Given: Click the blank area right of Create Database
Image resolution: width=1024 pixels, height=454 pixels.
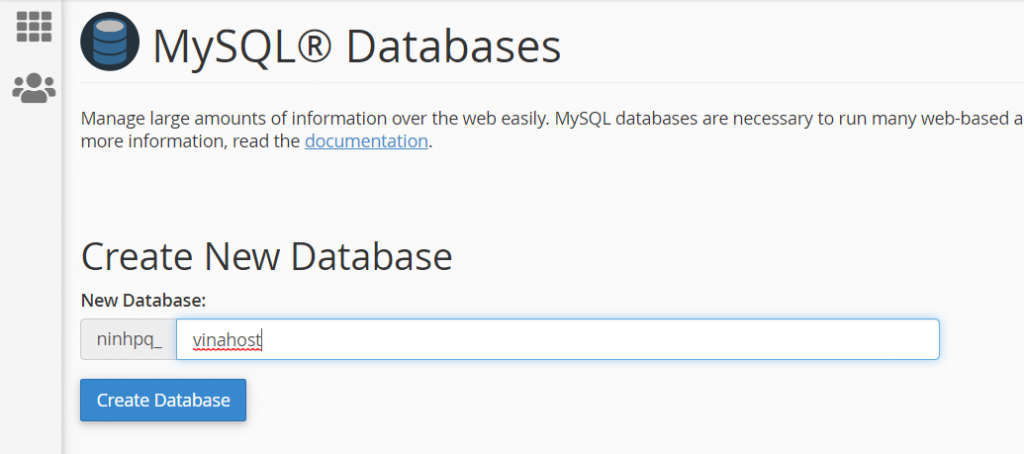Looking at the screenshot, I should (600, 400).
